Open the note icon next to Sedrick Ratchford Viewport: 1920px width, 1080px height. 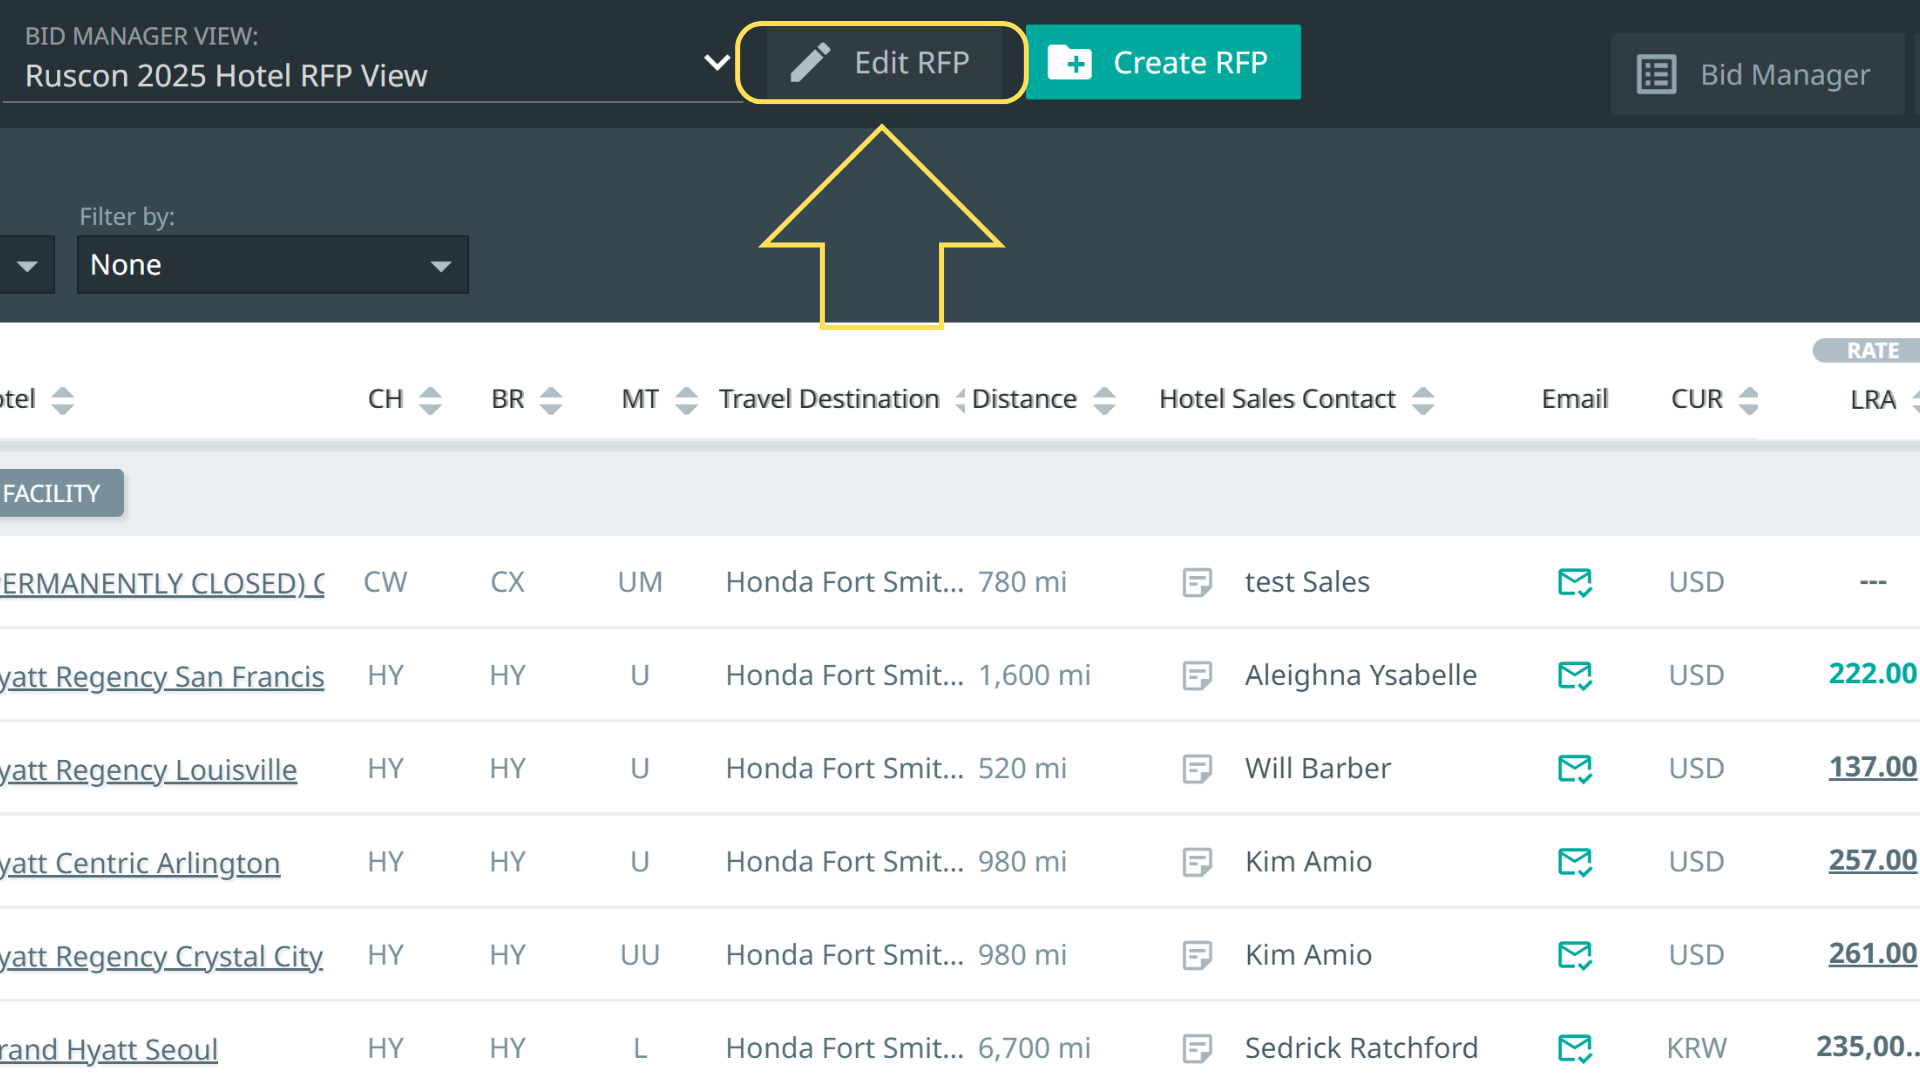1196,1048
